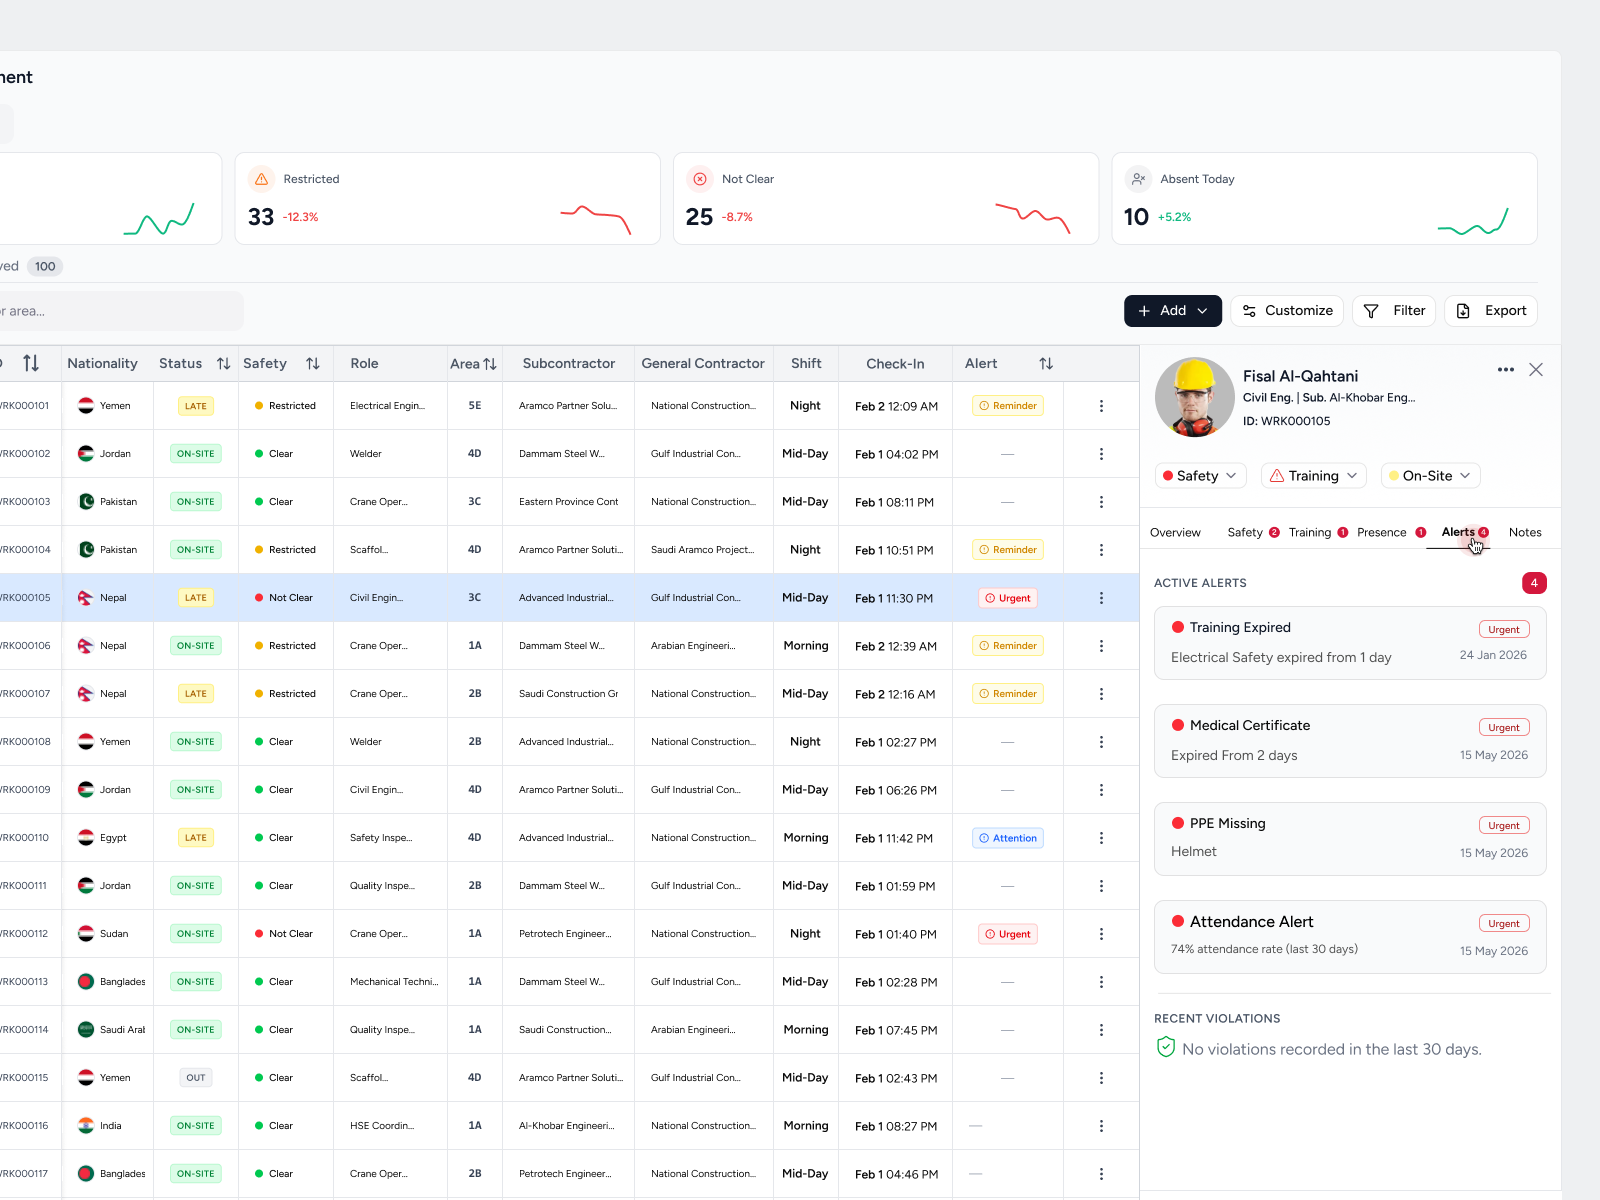Sort table by Status column

point(223,364)
